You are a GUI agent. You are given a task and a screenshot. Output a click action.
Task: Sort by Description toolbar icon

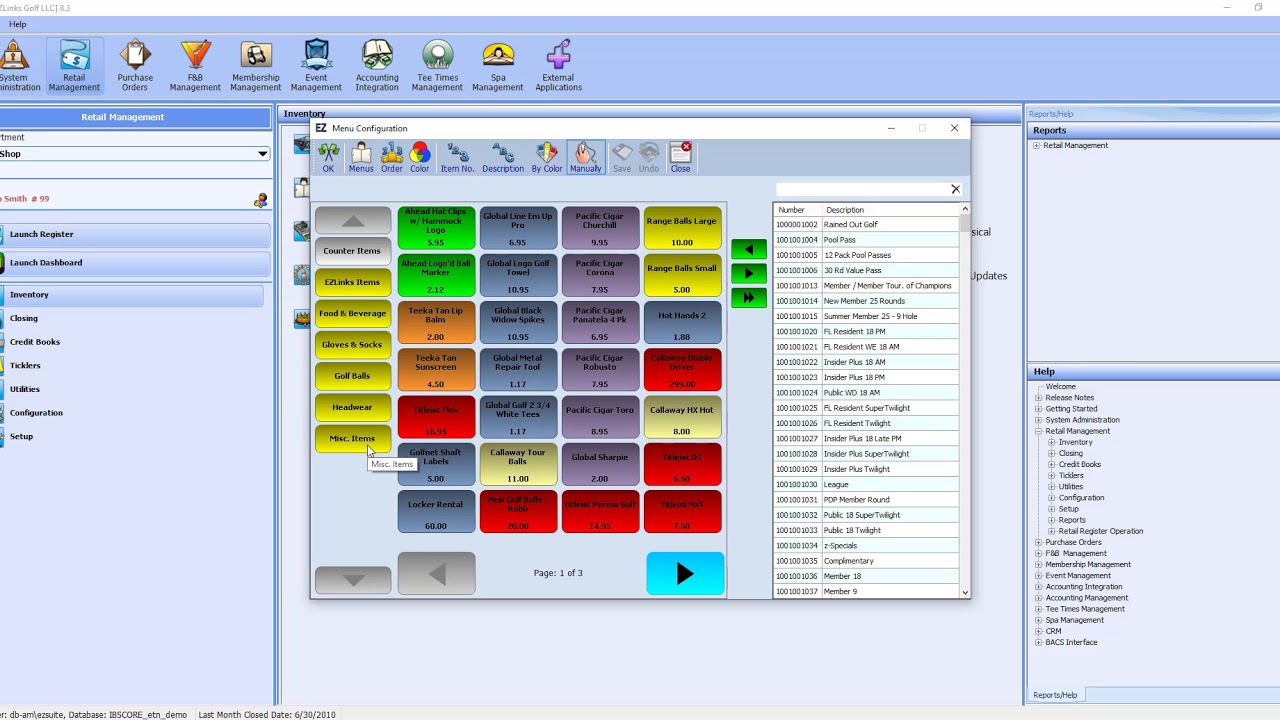(503, 158)
